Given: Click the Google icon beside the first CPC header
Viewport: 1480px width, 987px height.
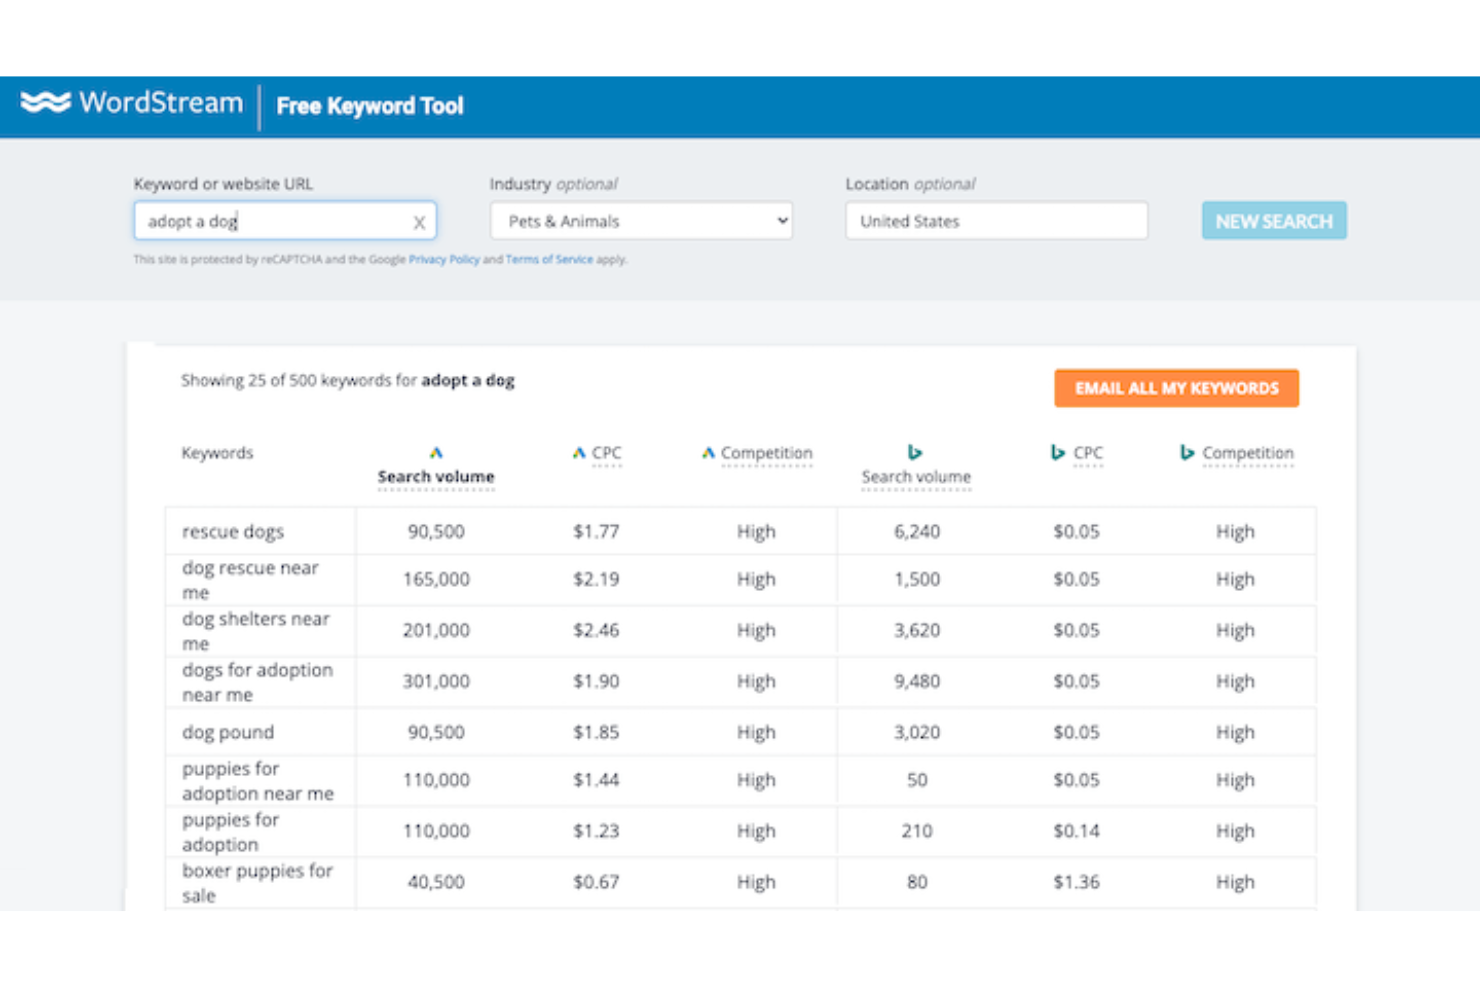Looking at the screenshot, I should (x=578, y=452).
